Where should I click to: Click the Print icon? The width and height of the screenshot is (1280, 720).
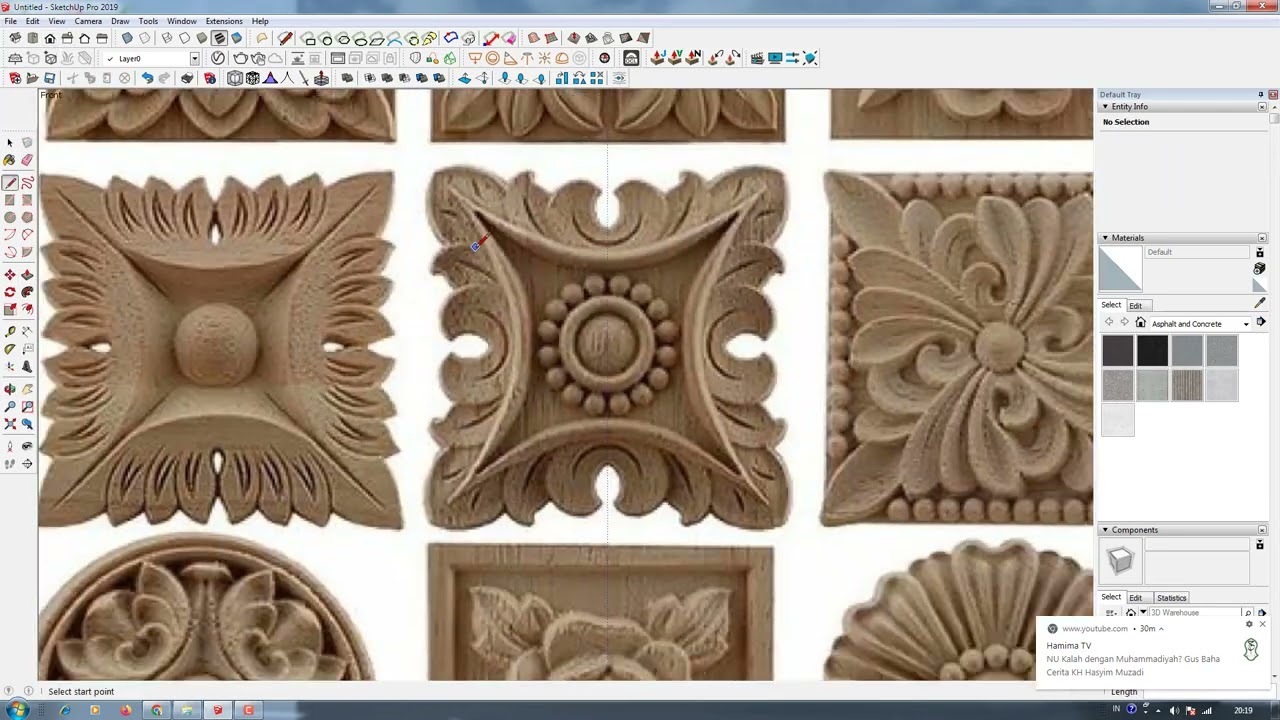187,78
